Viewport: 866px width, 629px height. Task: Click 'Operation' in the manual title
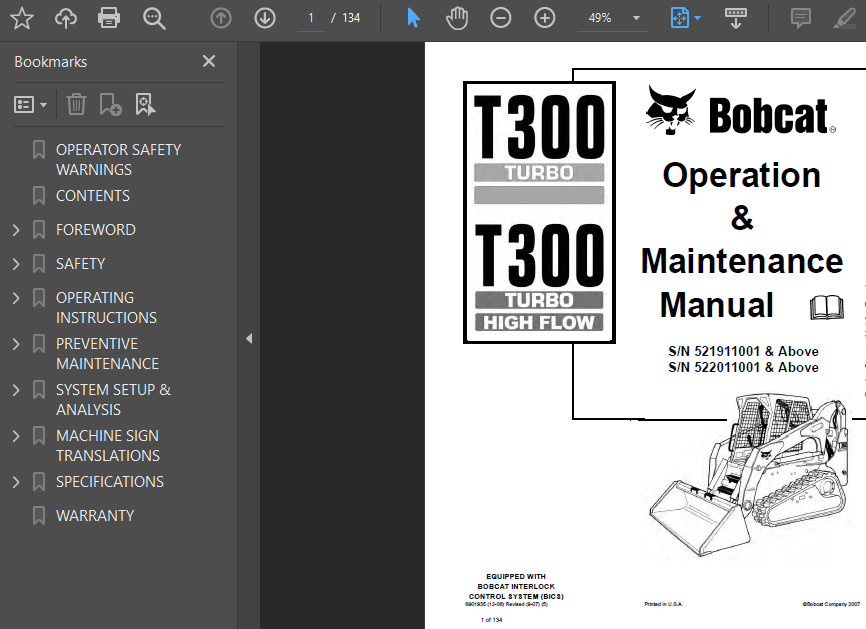pyautogui.click(x=741, y=176)
